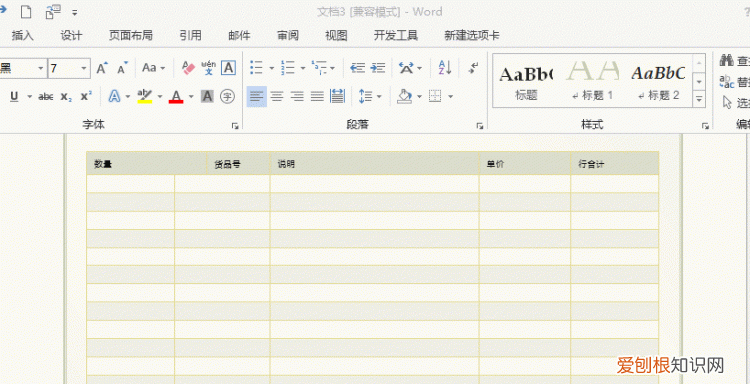This screenshot has width=750, height=384.
Task: Sort content with the A-Z sort icon
Action: (x=445, y=68)
